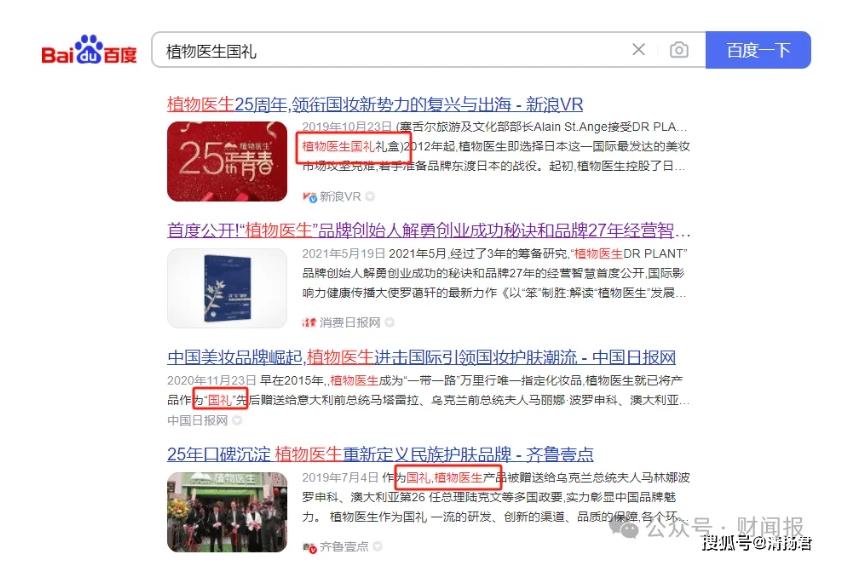
Task: Click the Baidu logo
Action: coord(89,50)
